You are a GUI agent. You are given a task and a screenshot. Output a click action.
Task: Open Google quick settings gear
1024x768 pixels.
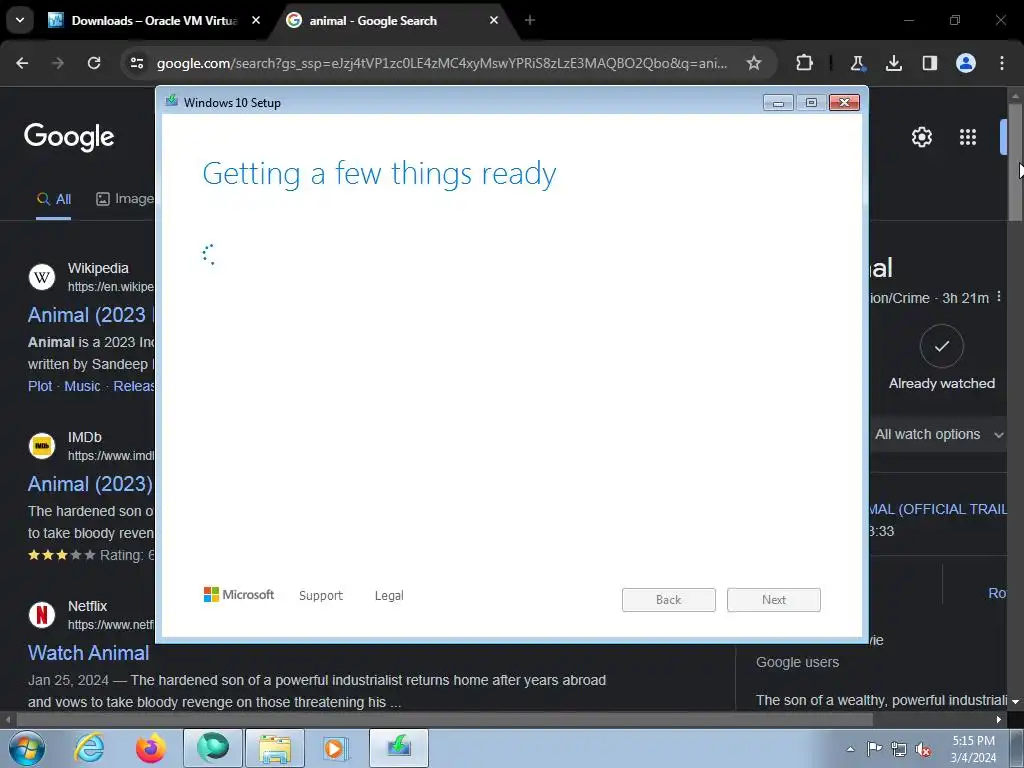(x=921, y=137)
